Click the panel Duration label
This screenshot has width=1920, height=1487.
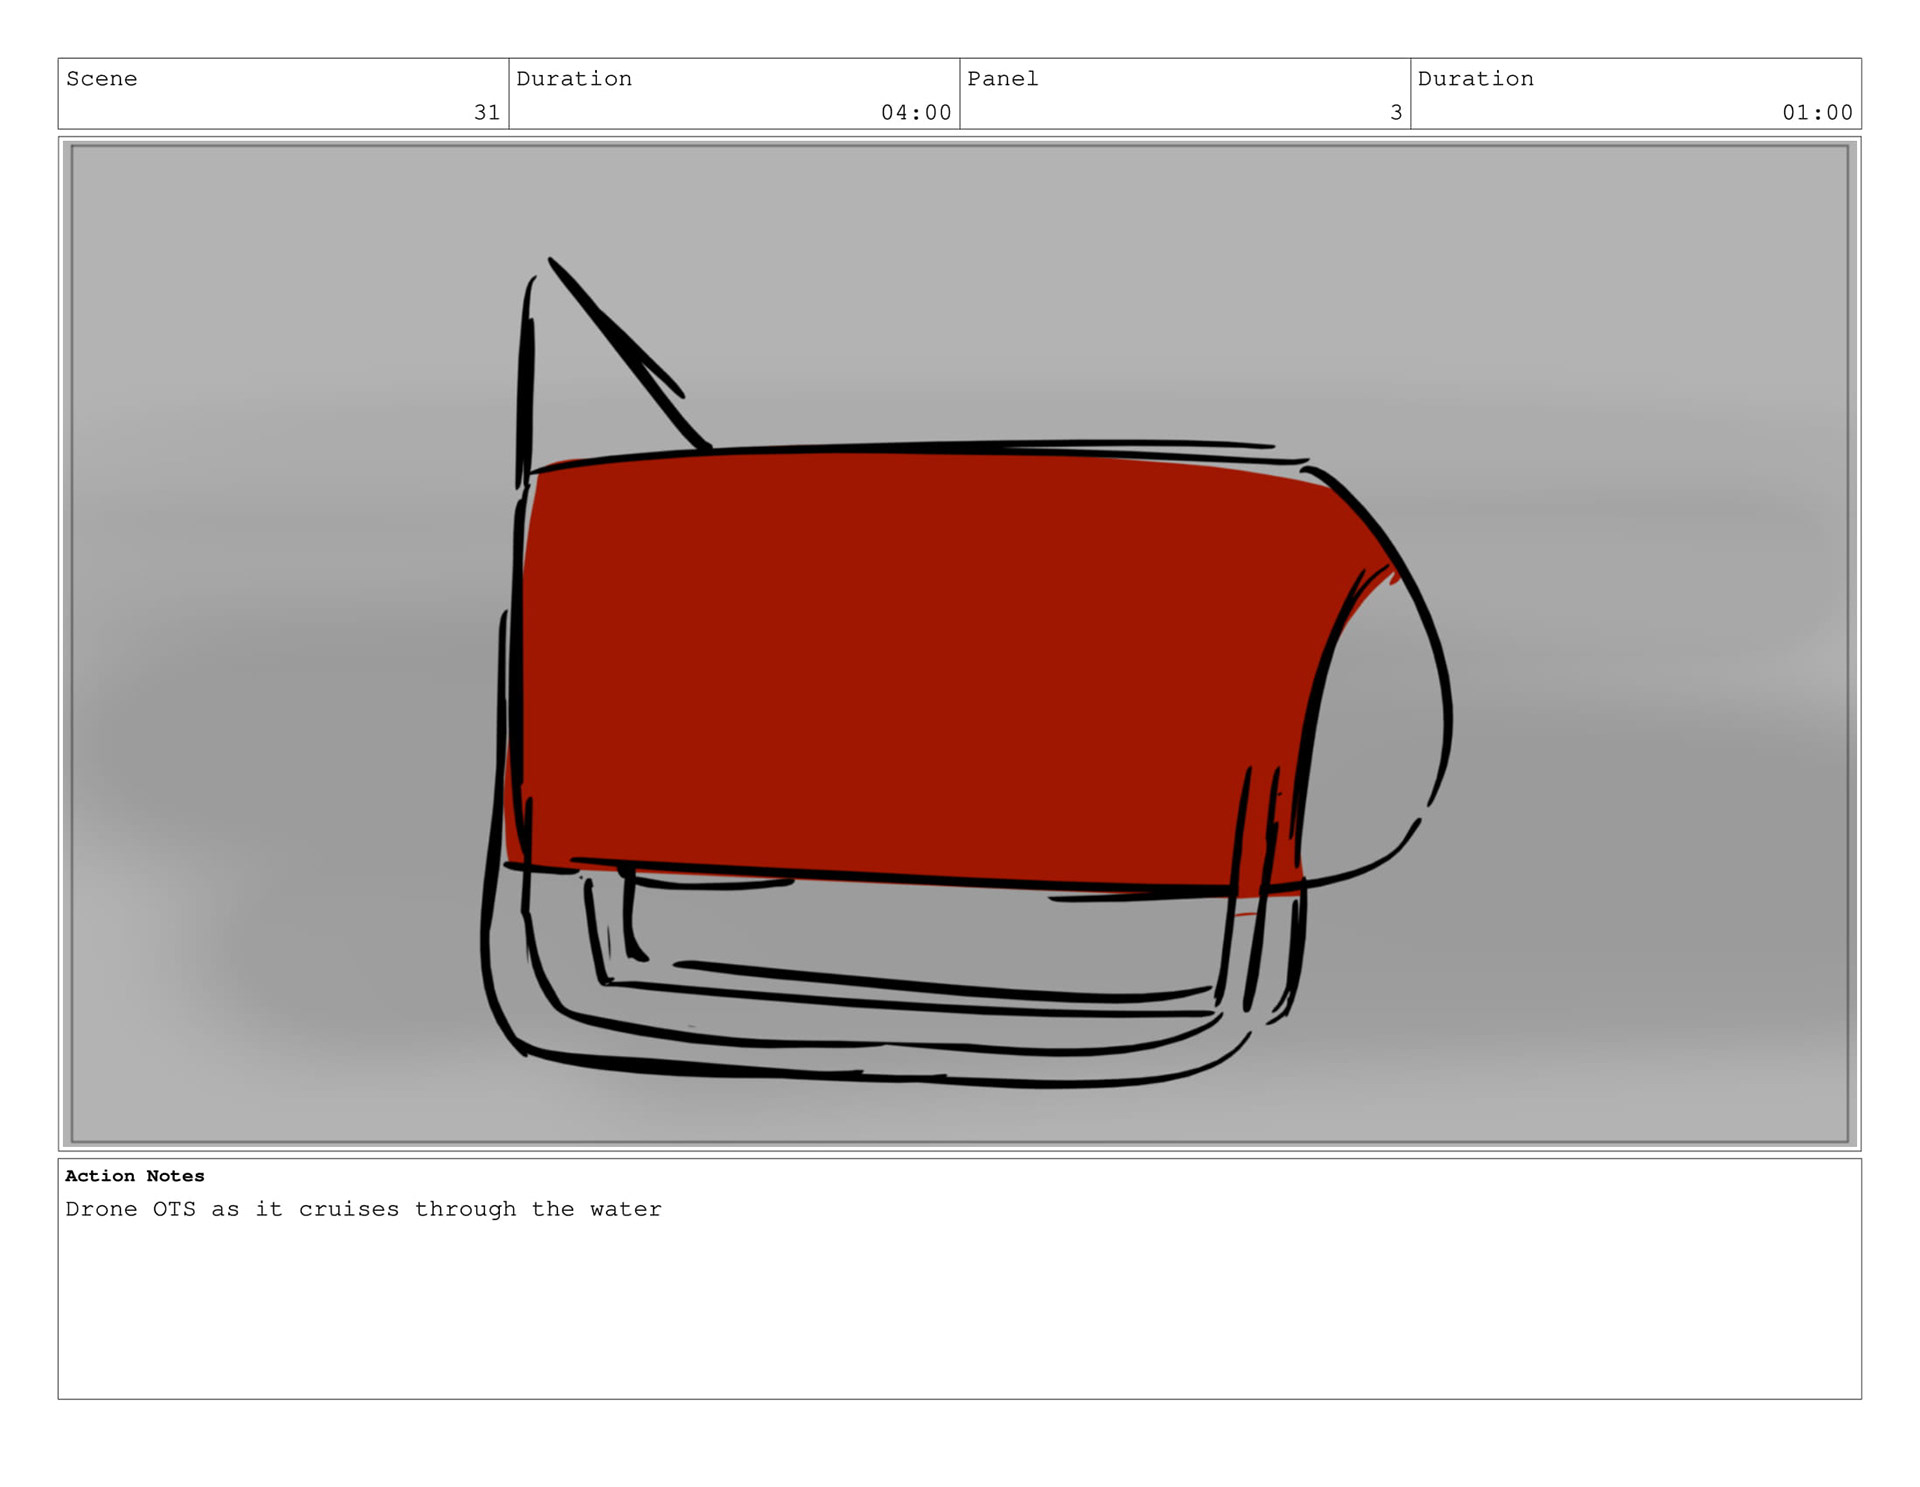point(1475,79)
